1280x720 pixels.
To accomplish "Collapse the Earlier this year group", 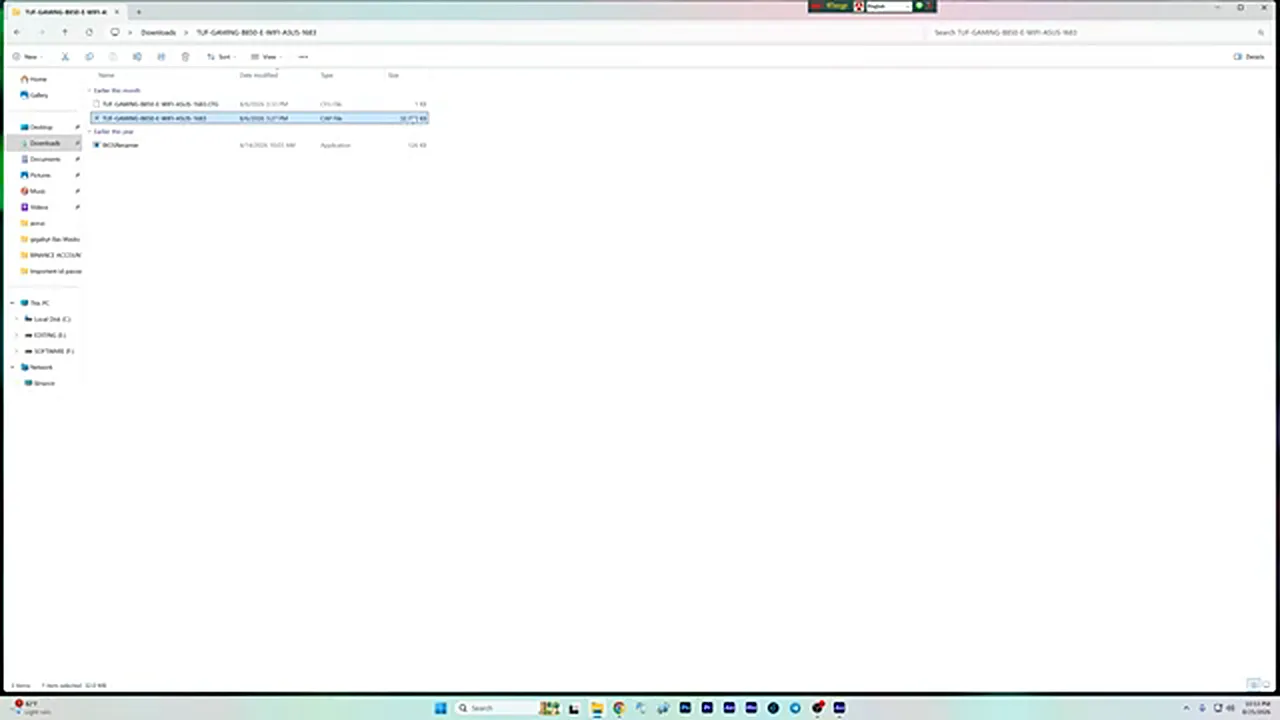I will coord(90,132).
